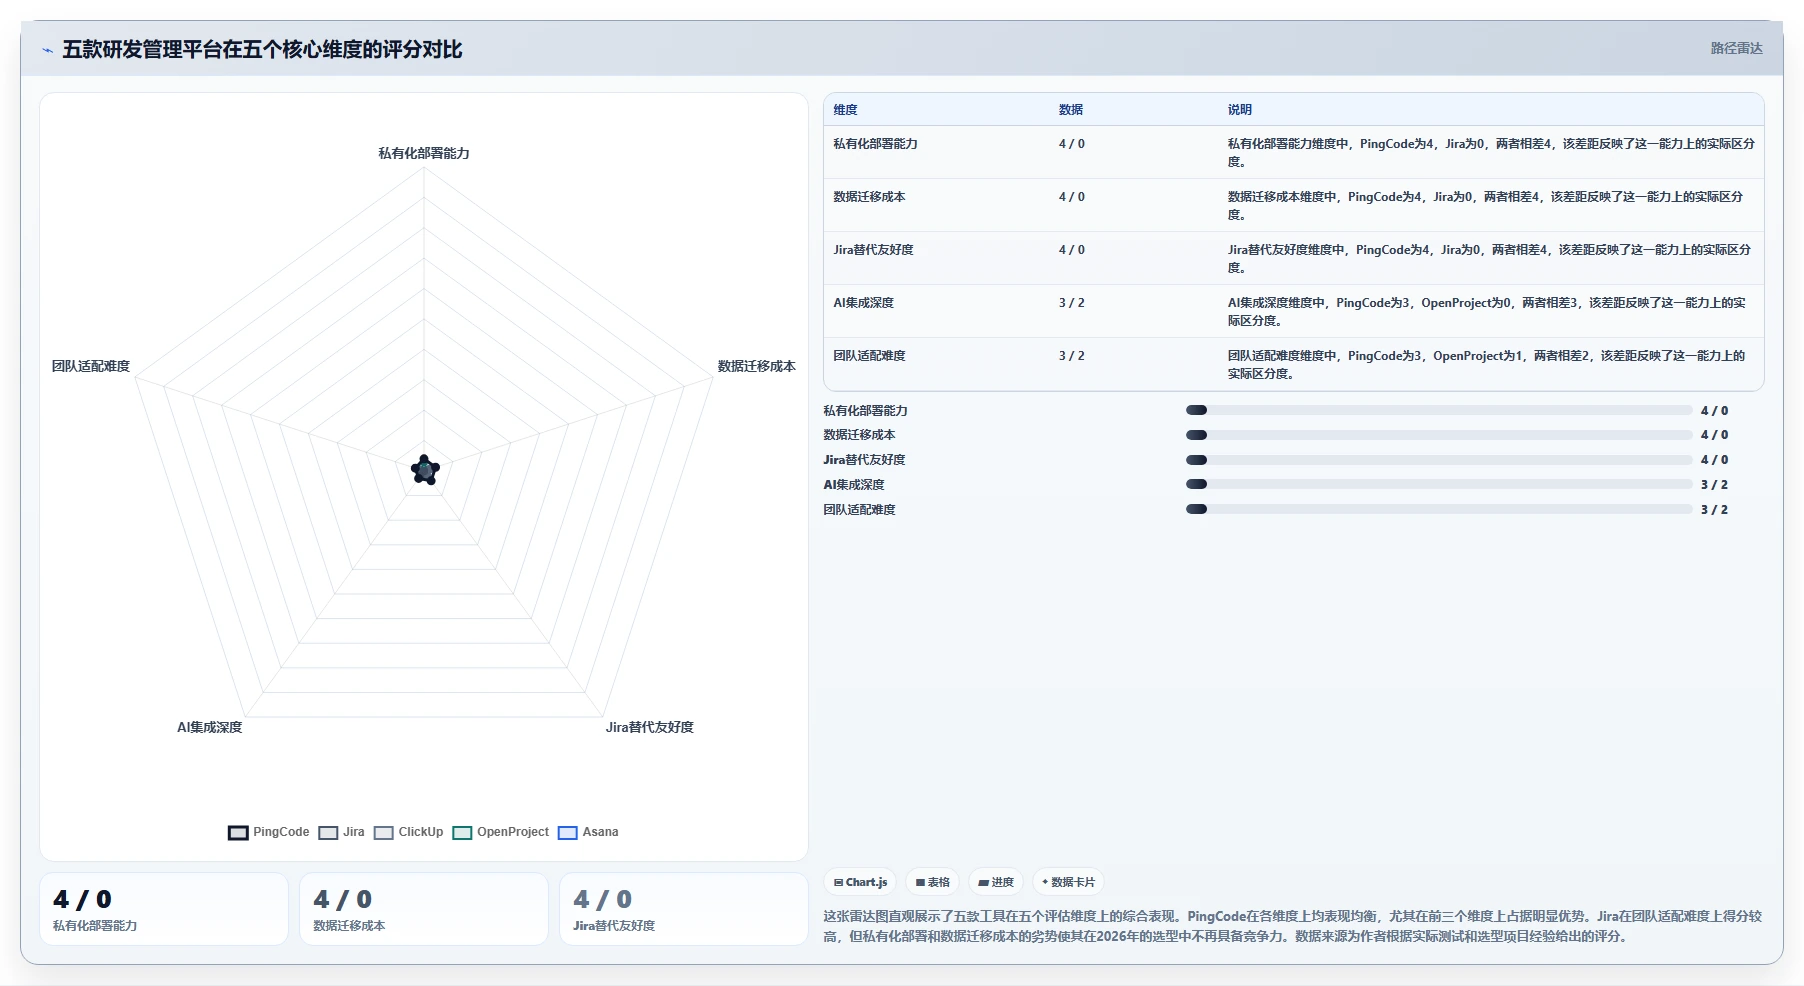Screen dimensions: 1804x986
Task: Click the 私有化部署能力 cell in the table
Action: pyautogui.click(x=876, y=144)
